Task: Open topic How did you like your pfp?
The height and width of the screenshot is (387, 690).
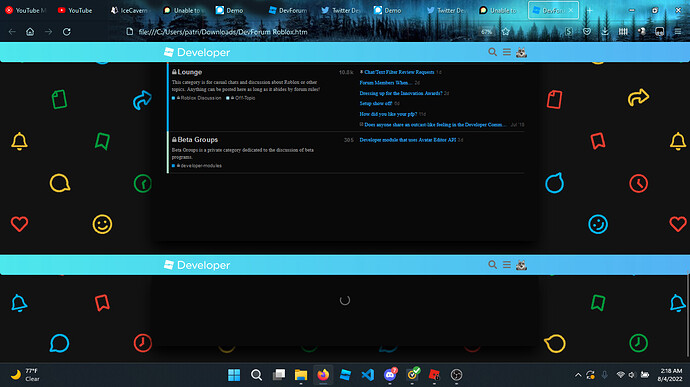Action: pyautogui.click(x=388, y=114)
